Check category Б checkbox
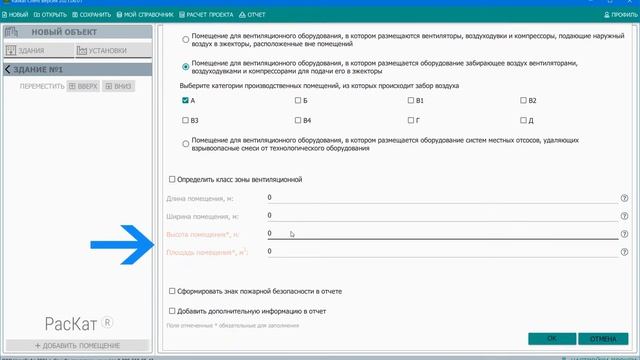This screenshot has height=360, width=640. coord(298,100)
